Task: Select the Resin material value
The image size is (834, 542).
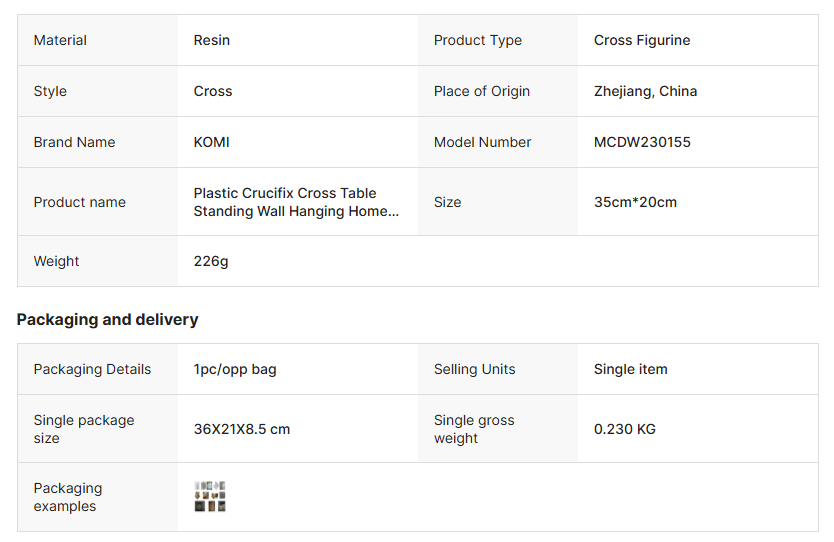Action: pyautogui.click(x=212, y=40)
